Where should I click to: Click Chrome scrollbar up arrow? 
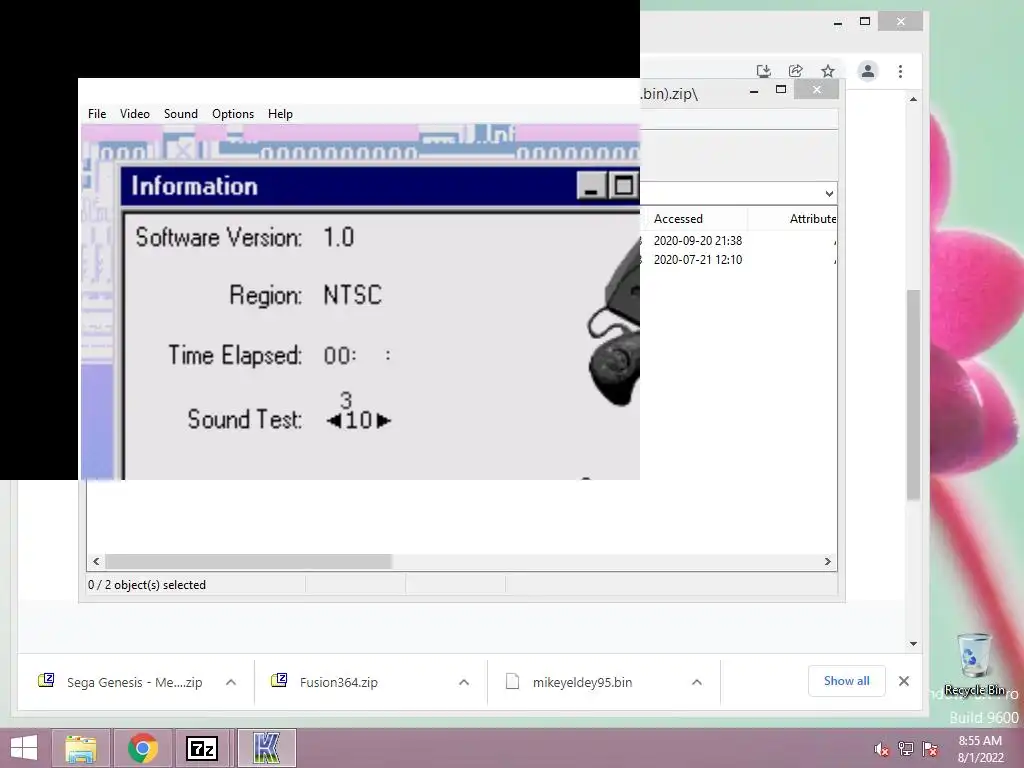click(x=913, y=99)
